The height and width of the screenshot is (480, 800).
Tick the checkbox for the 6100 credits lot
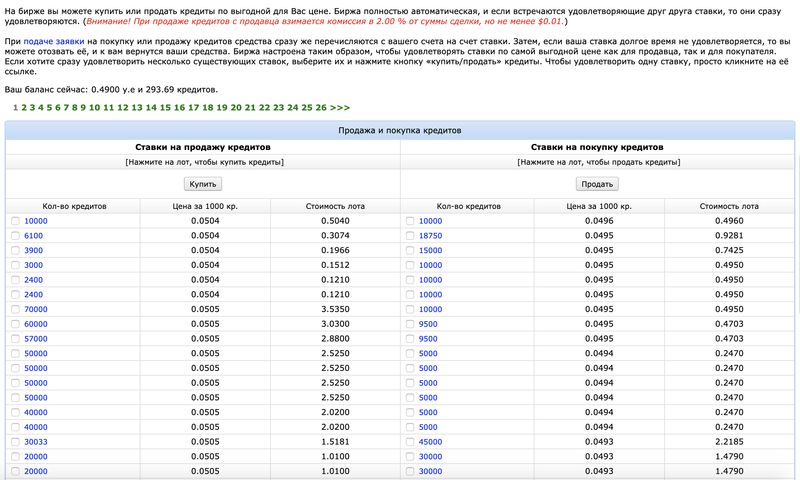(15, 236)
